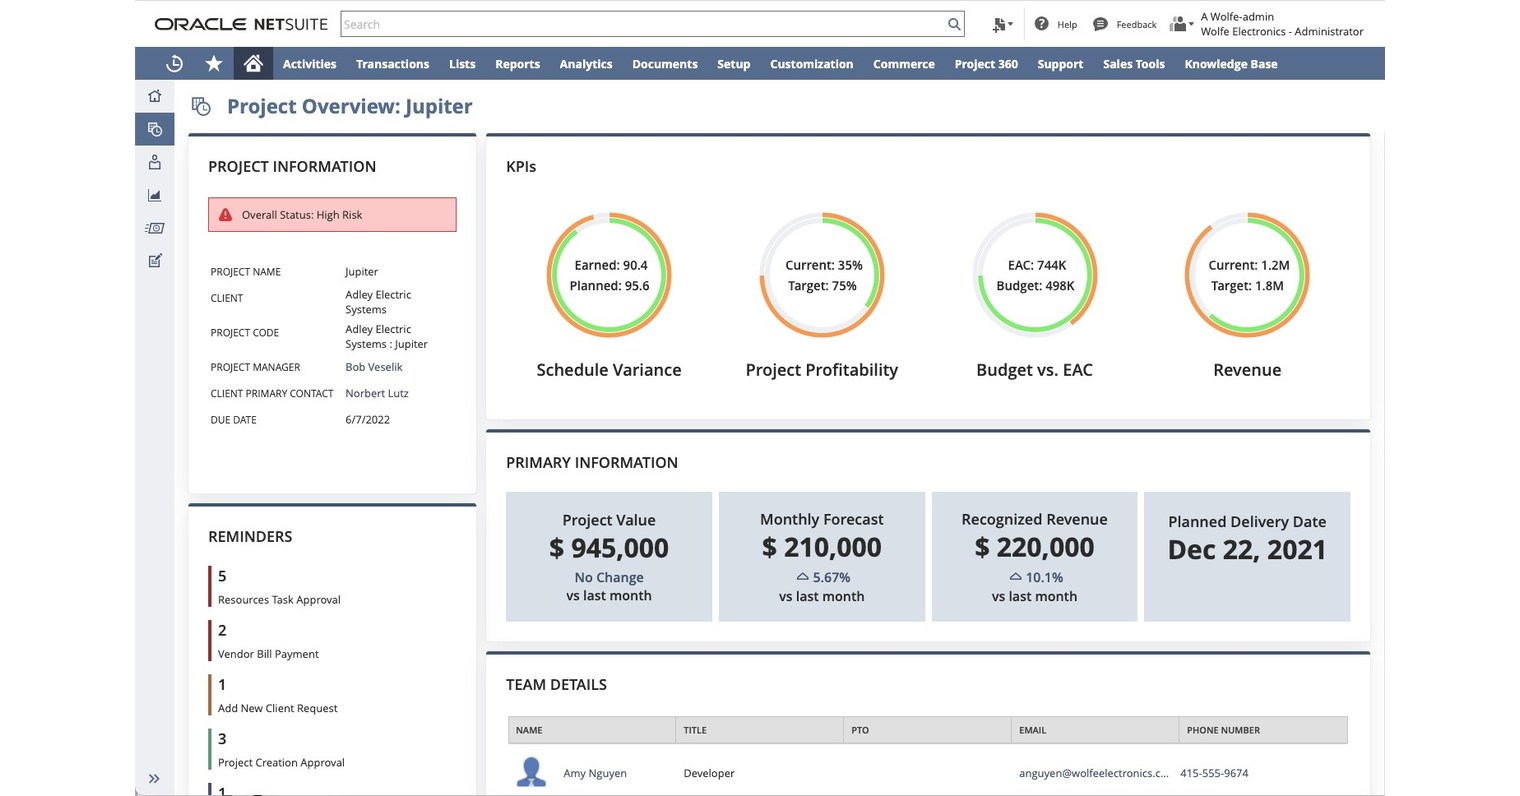1520x796 pixels.
Task: Open the recent records clock icon
Action: tap(174, 63)
